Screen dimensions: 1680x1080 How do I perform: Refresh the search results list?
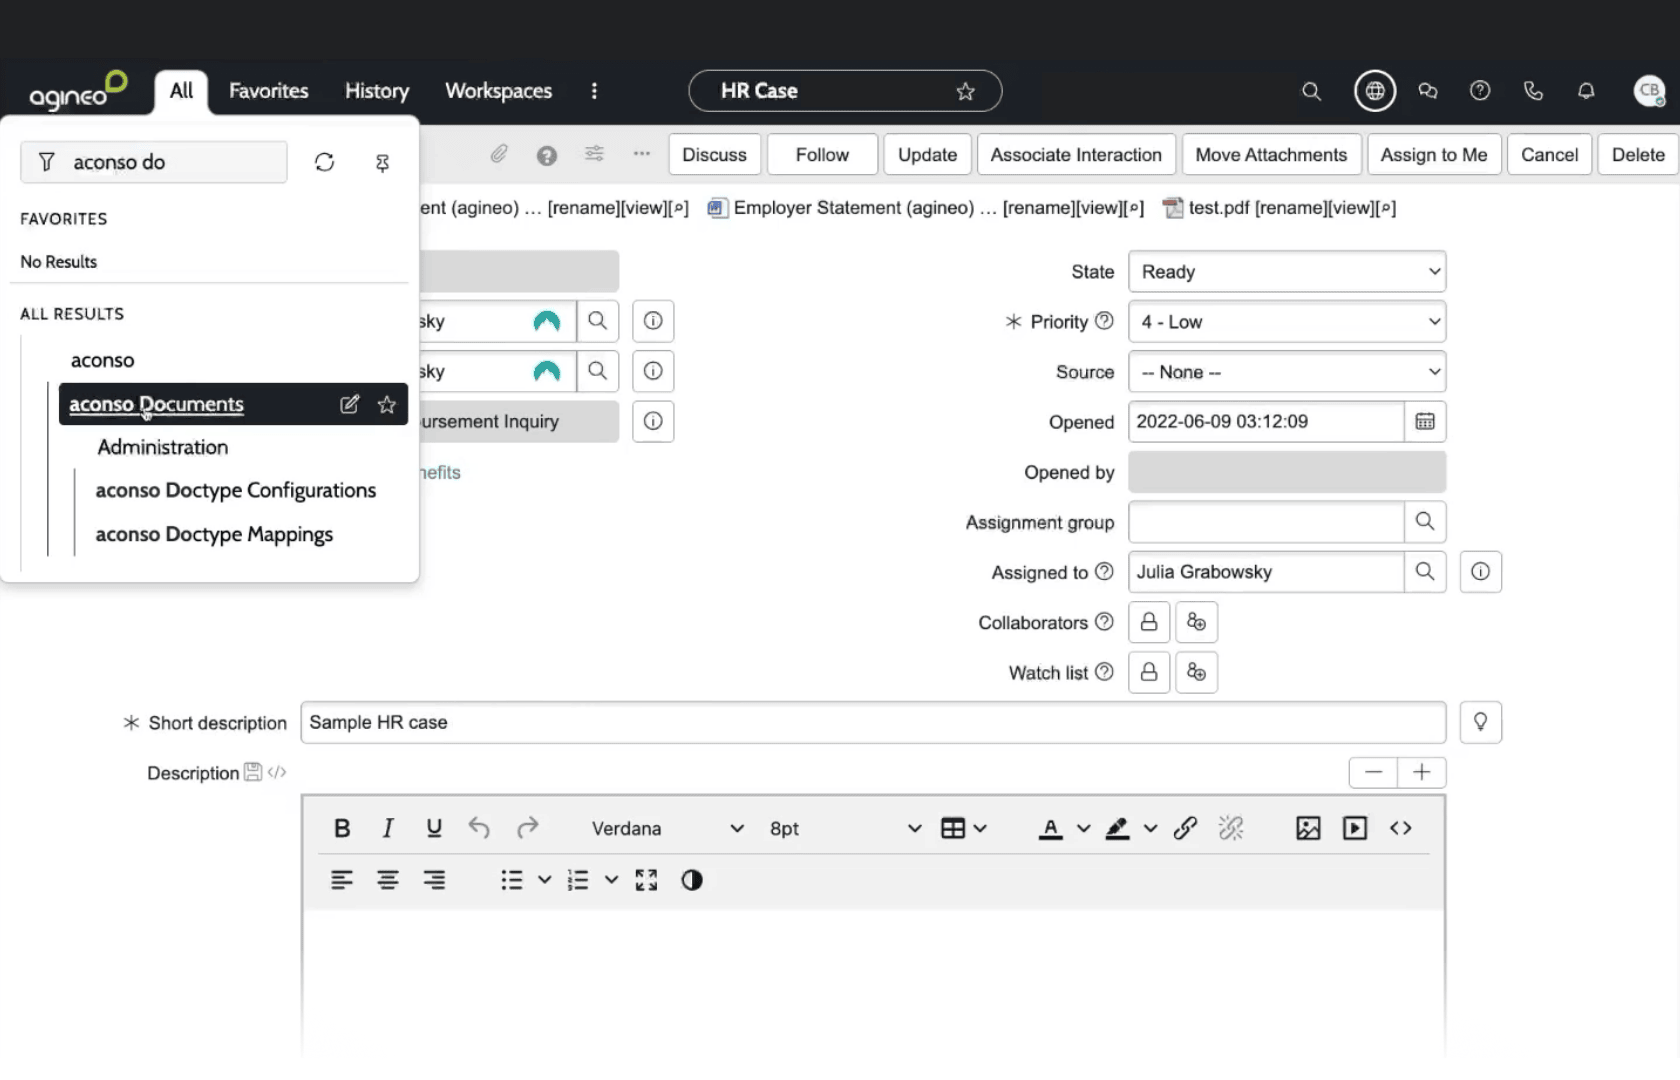point(324,161)
